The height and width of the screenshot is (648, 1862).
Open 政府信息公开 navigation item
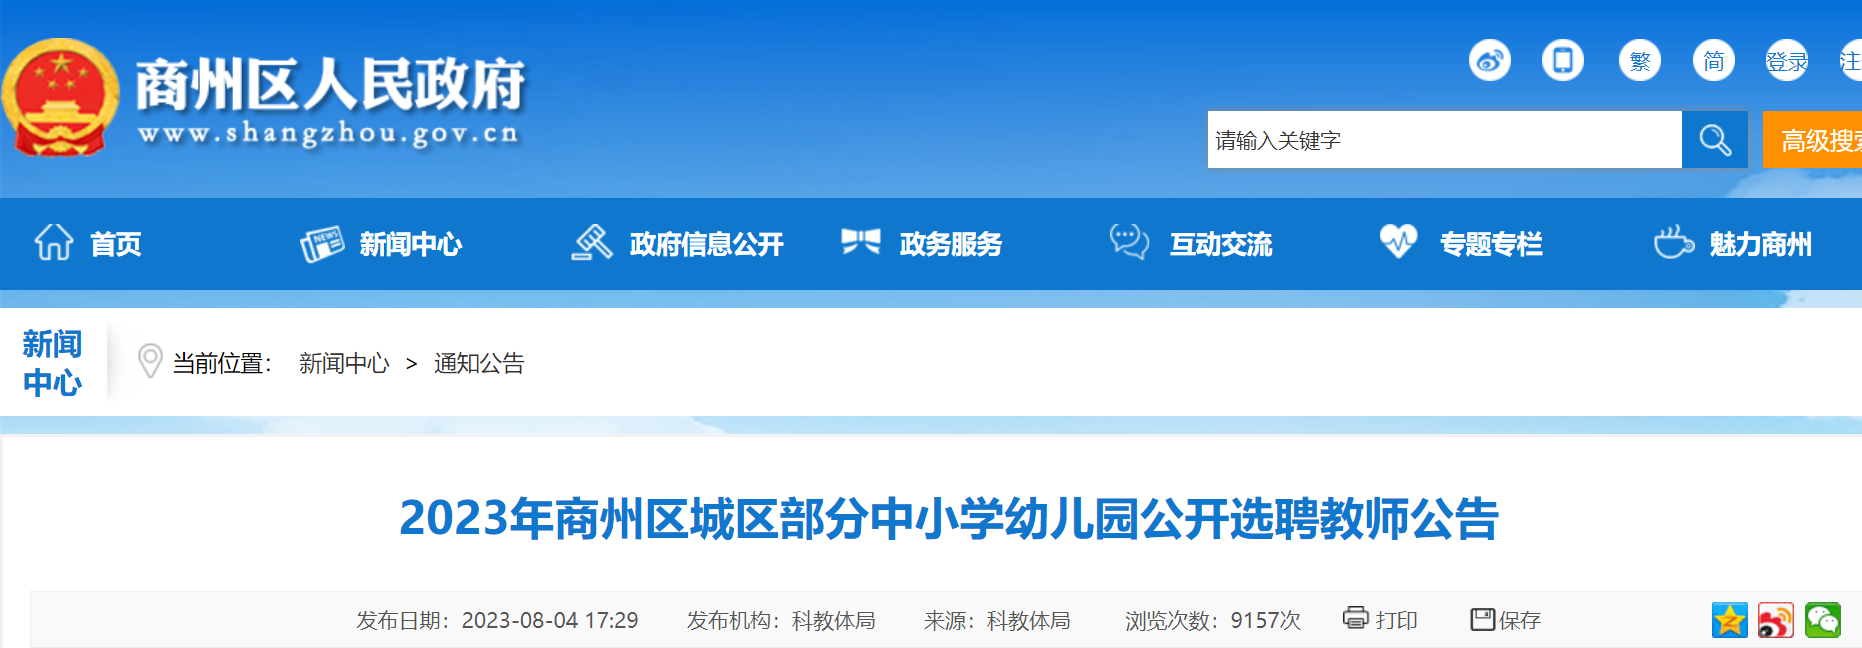point(707,244)
